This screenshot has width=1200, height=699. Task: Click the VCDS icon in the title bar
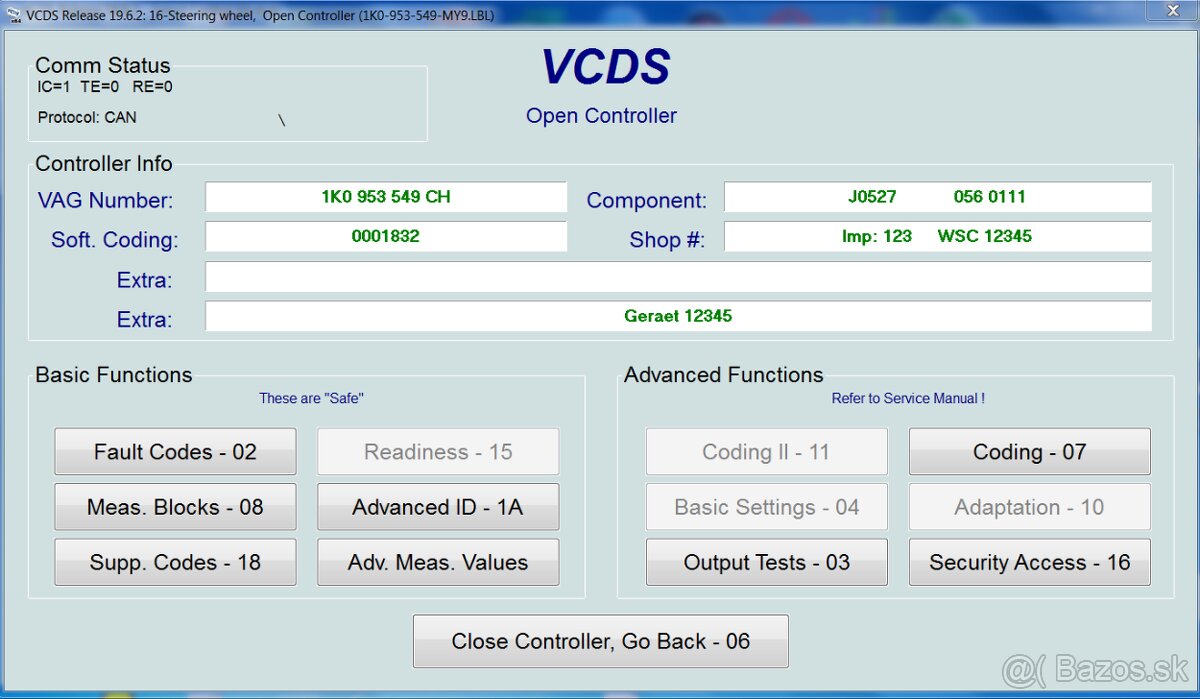[x=13, y=14]
